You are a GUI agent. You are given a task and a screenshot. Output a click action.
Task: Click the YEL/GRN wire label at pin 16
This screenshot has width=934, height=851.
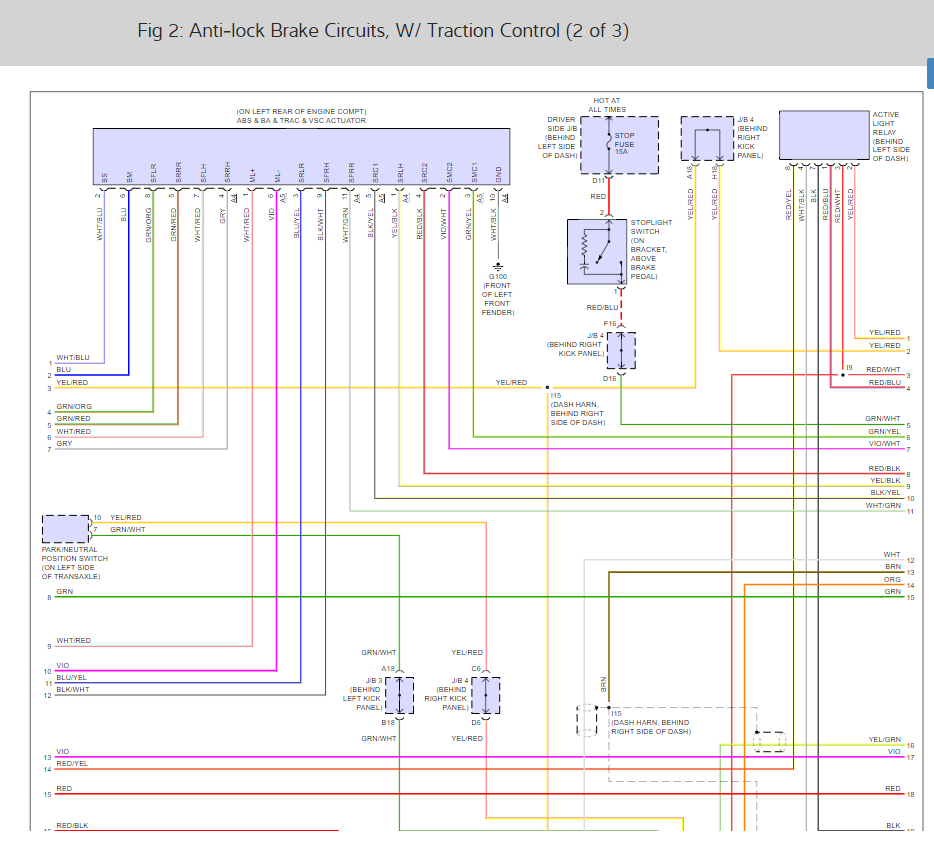tap(885, 739)
